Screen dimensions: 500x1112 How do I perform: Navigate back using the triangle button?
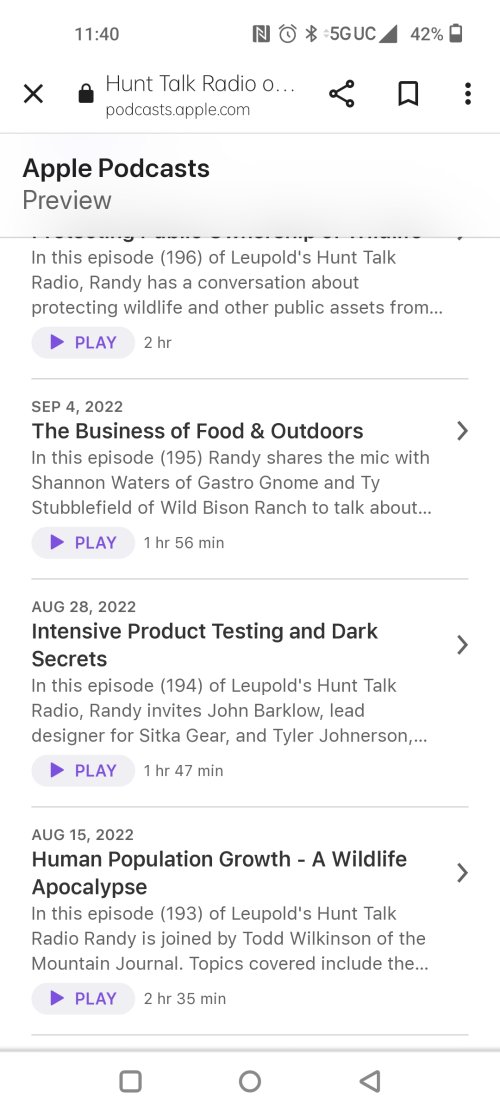pos(370,1081)
